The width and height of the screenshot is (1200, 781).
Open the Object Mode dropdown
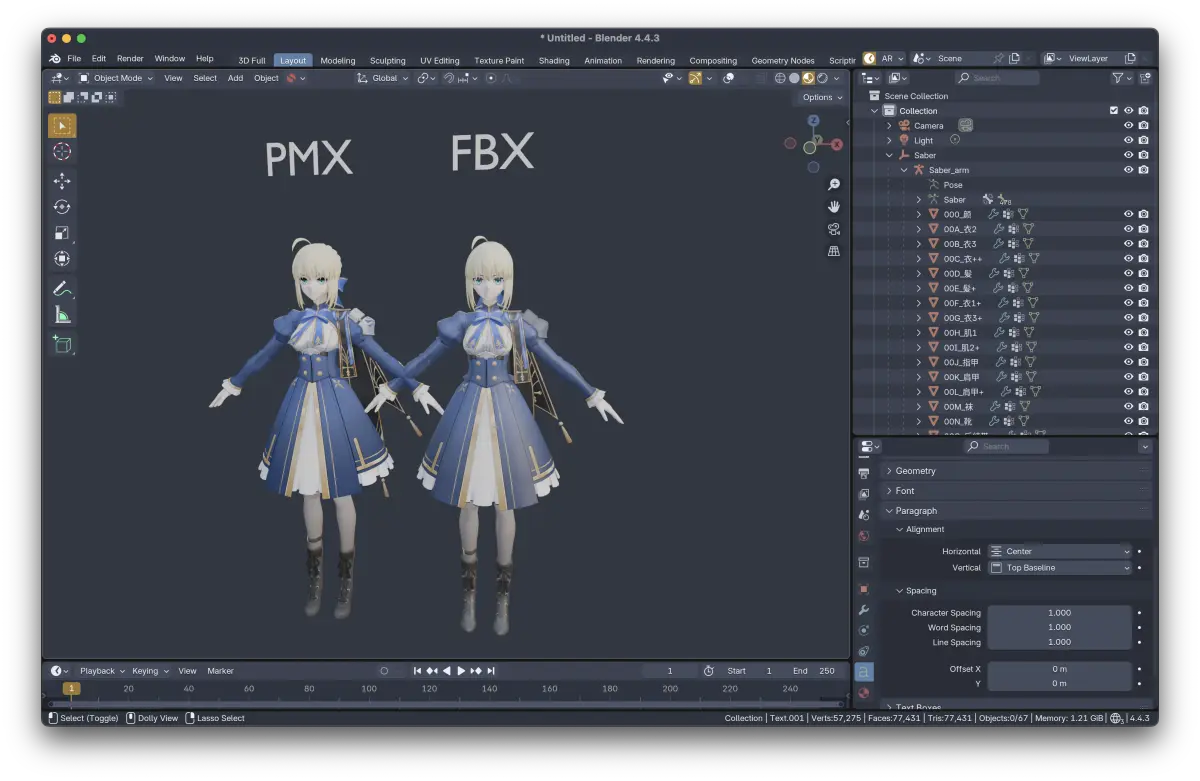click(117, 78)
